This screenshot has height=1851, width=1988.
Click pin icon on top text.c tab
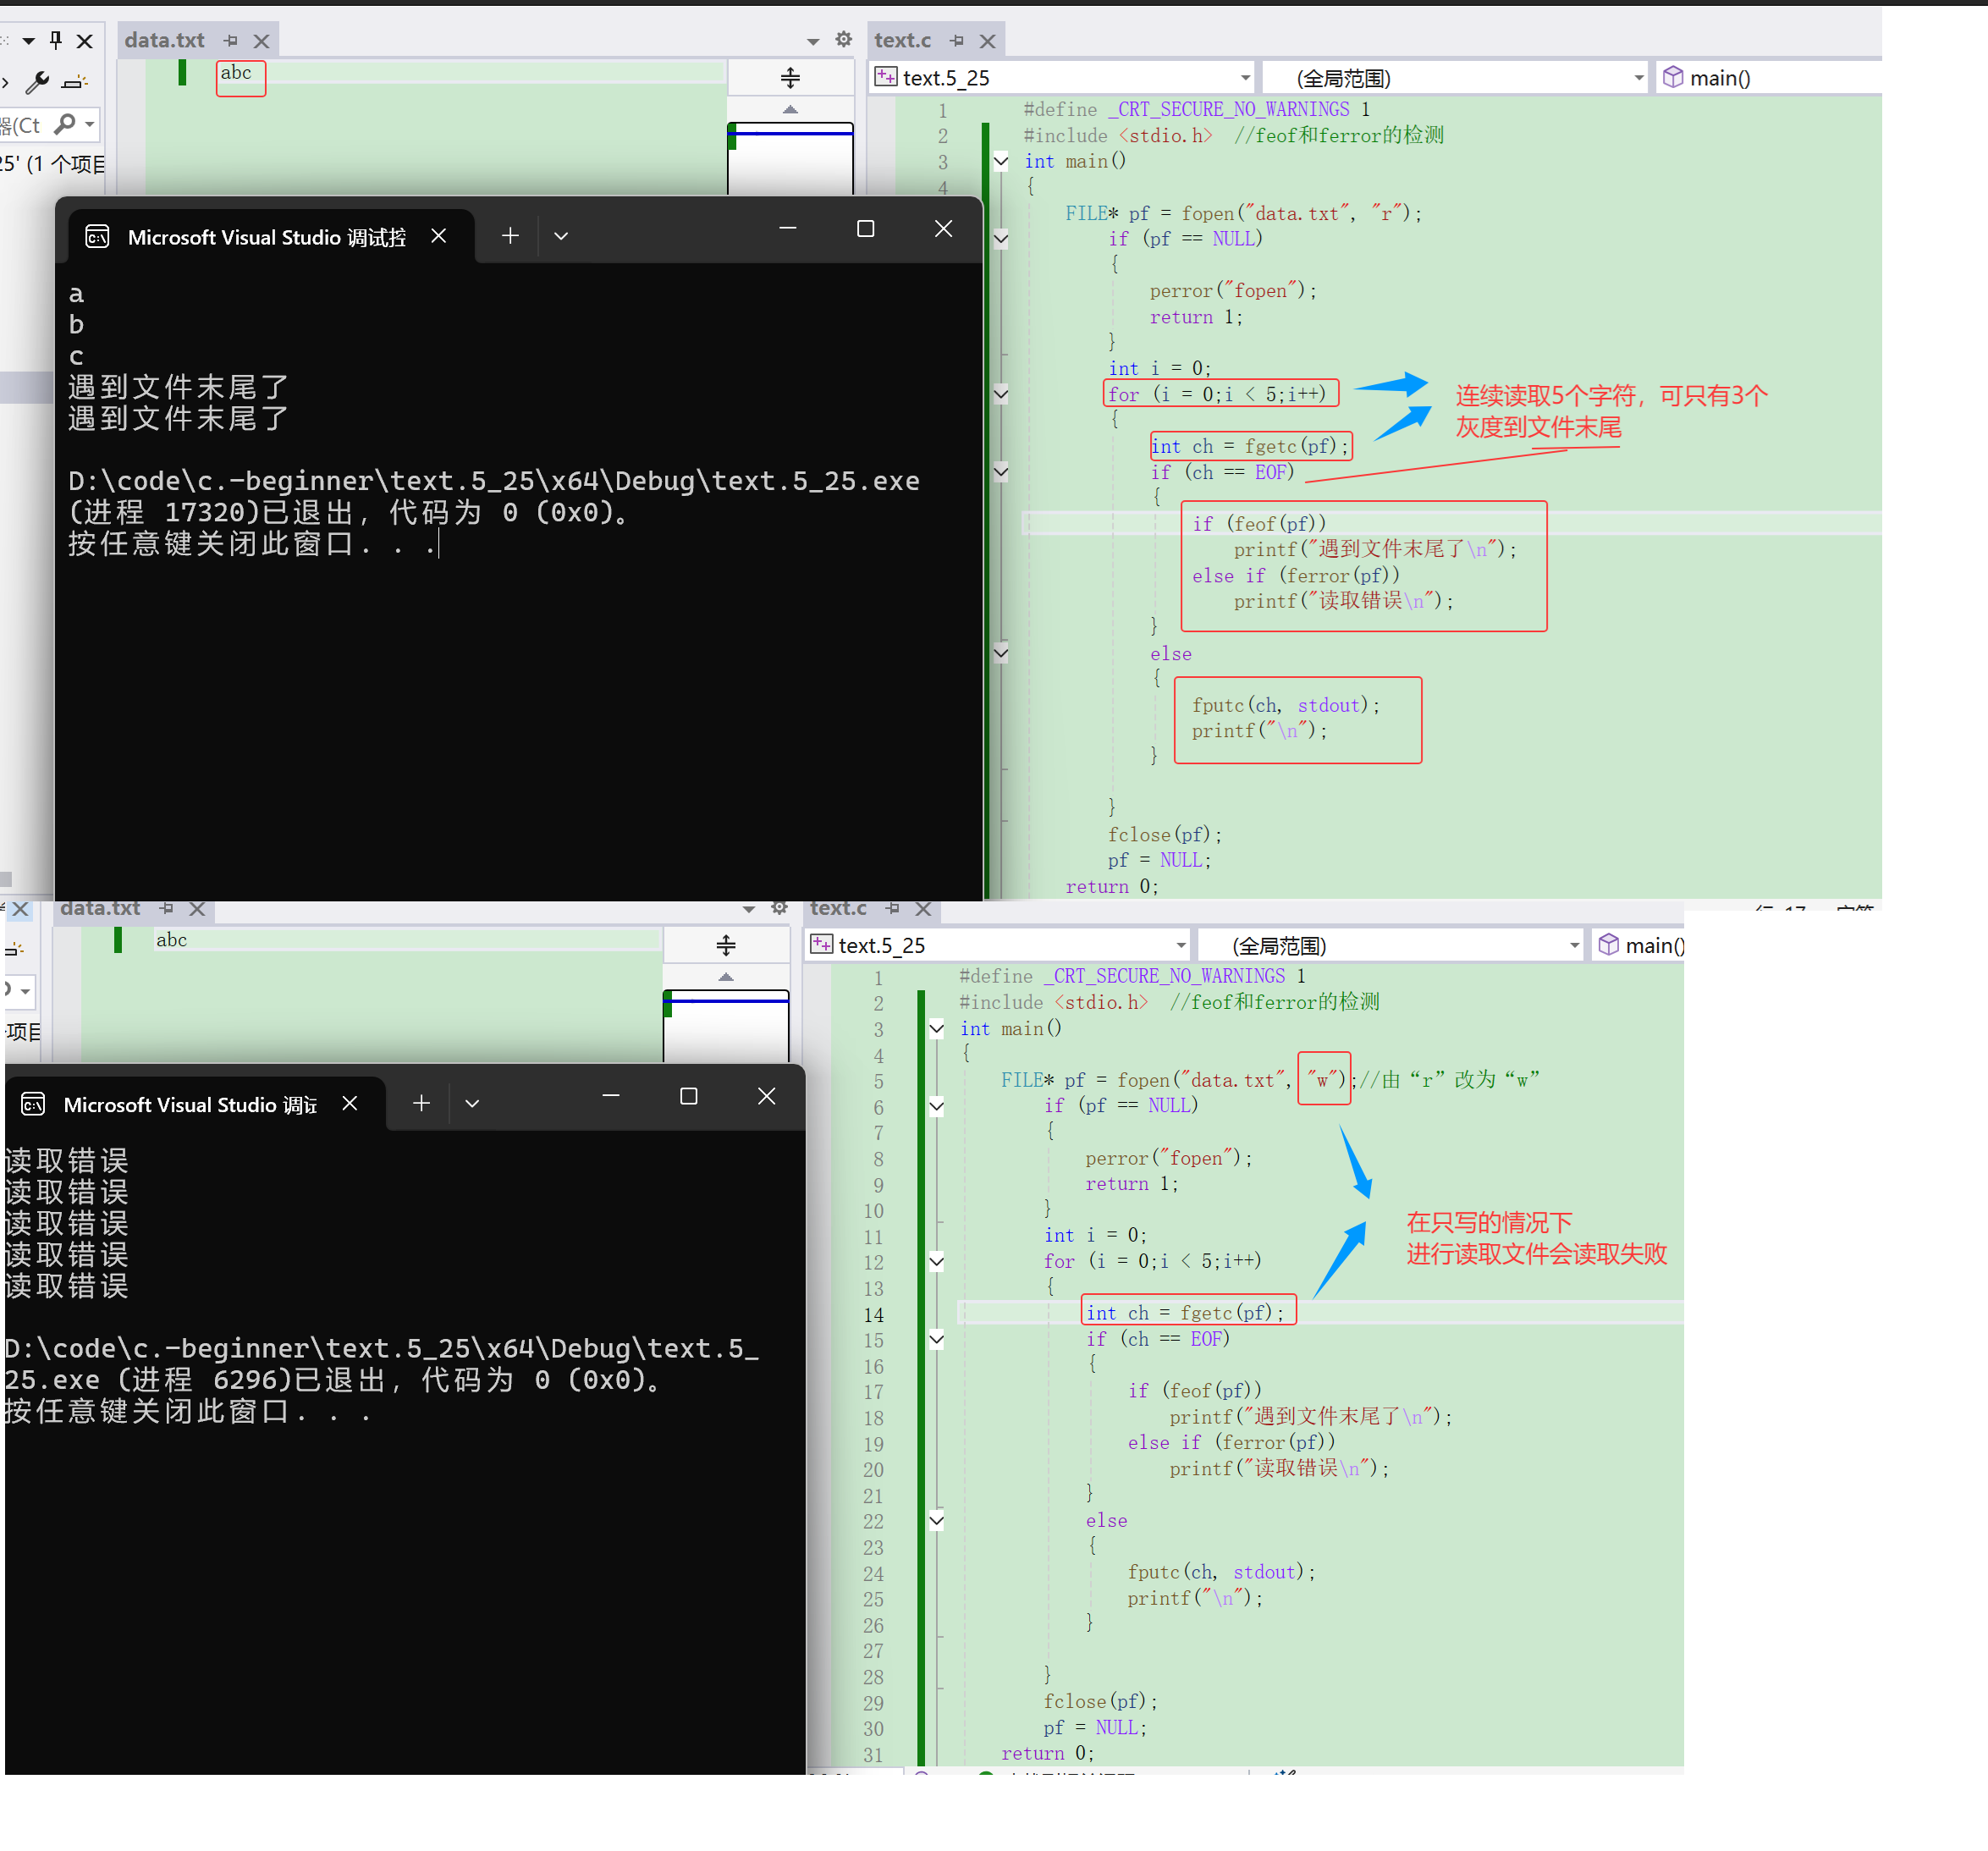tap(957, 41)
